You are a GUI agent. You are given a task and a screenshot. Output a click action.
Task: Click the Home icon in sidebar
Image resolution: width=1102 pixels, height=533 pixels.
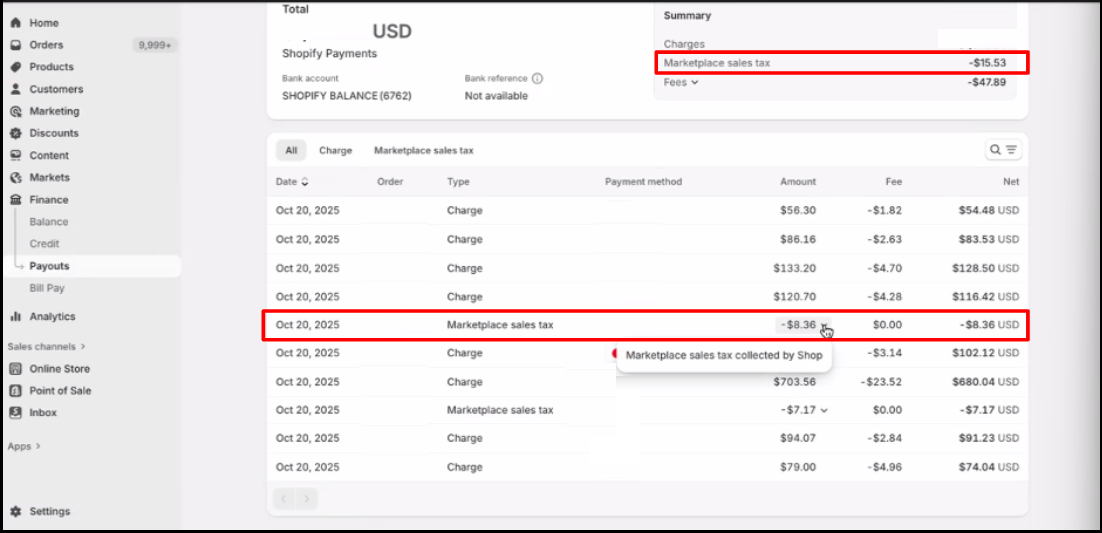16,23
